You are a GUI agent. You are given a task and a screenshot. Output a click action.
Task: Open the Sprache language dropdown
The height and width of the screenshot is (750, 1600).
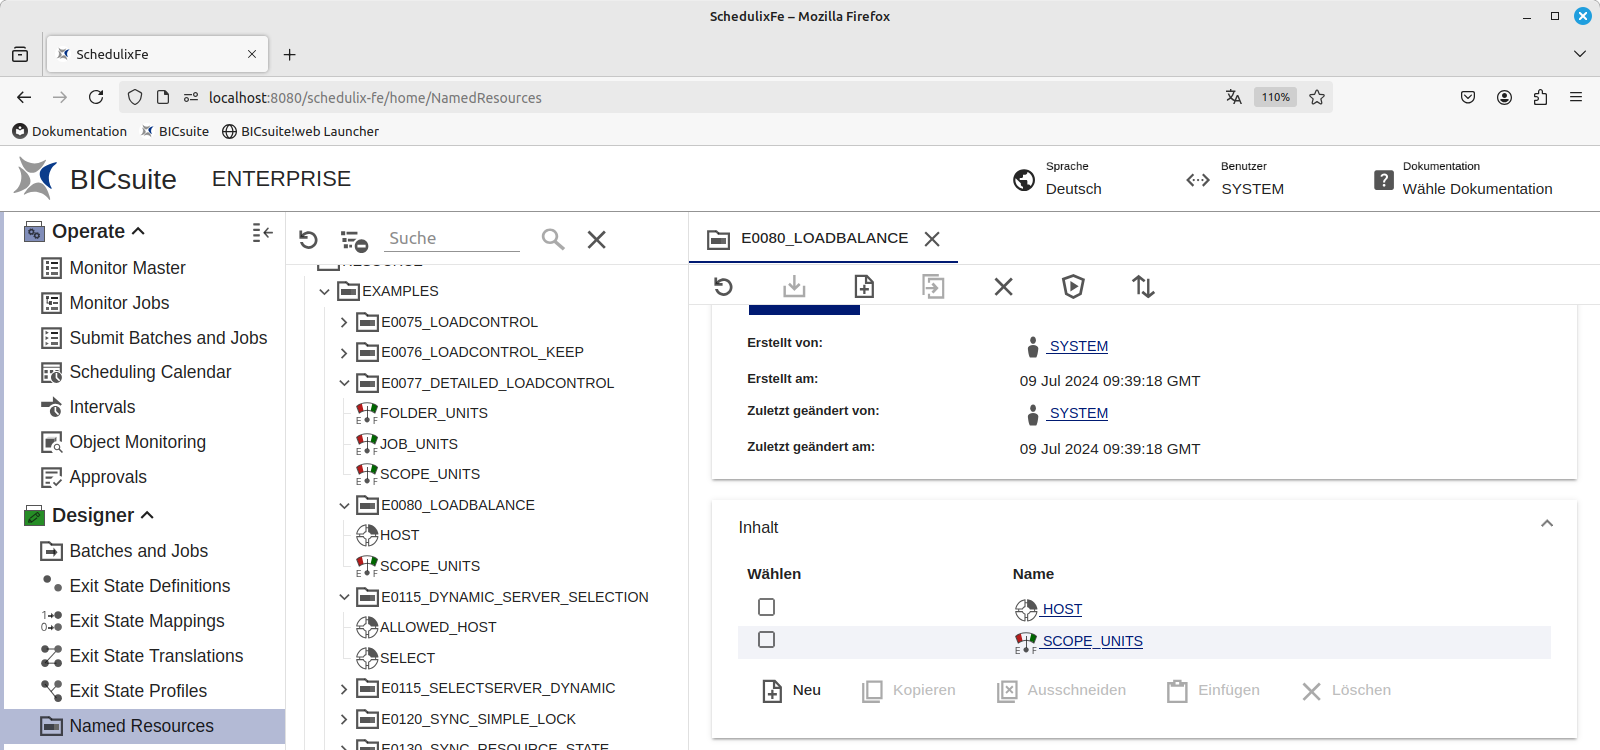pos(1073,189)
